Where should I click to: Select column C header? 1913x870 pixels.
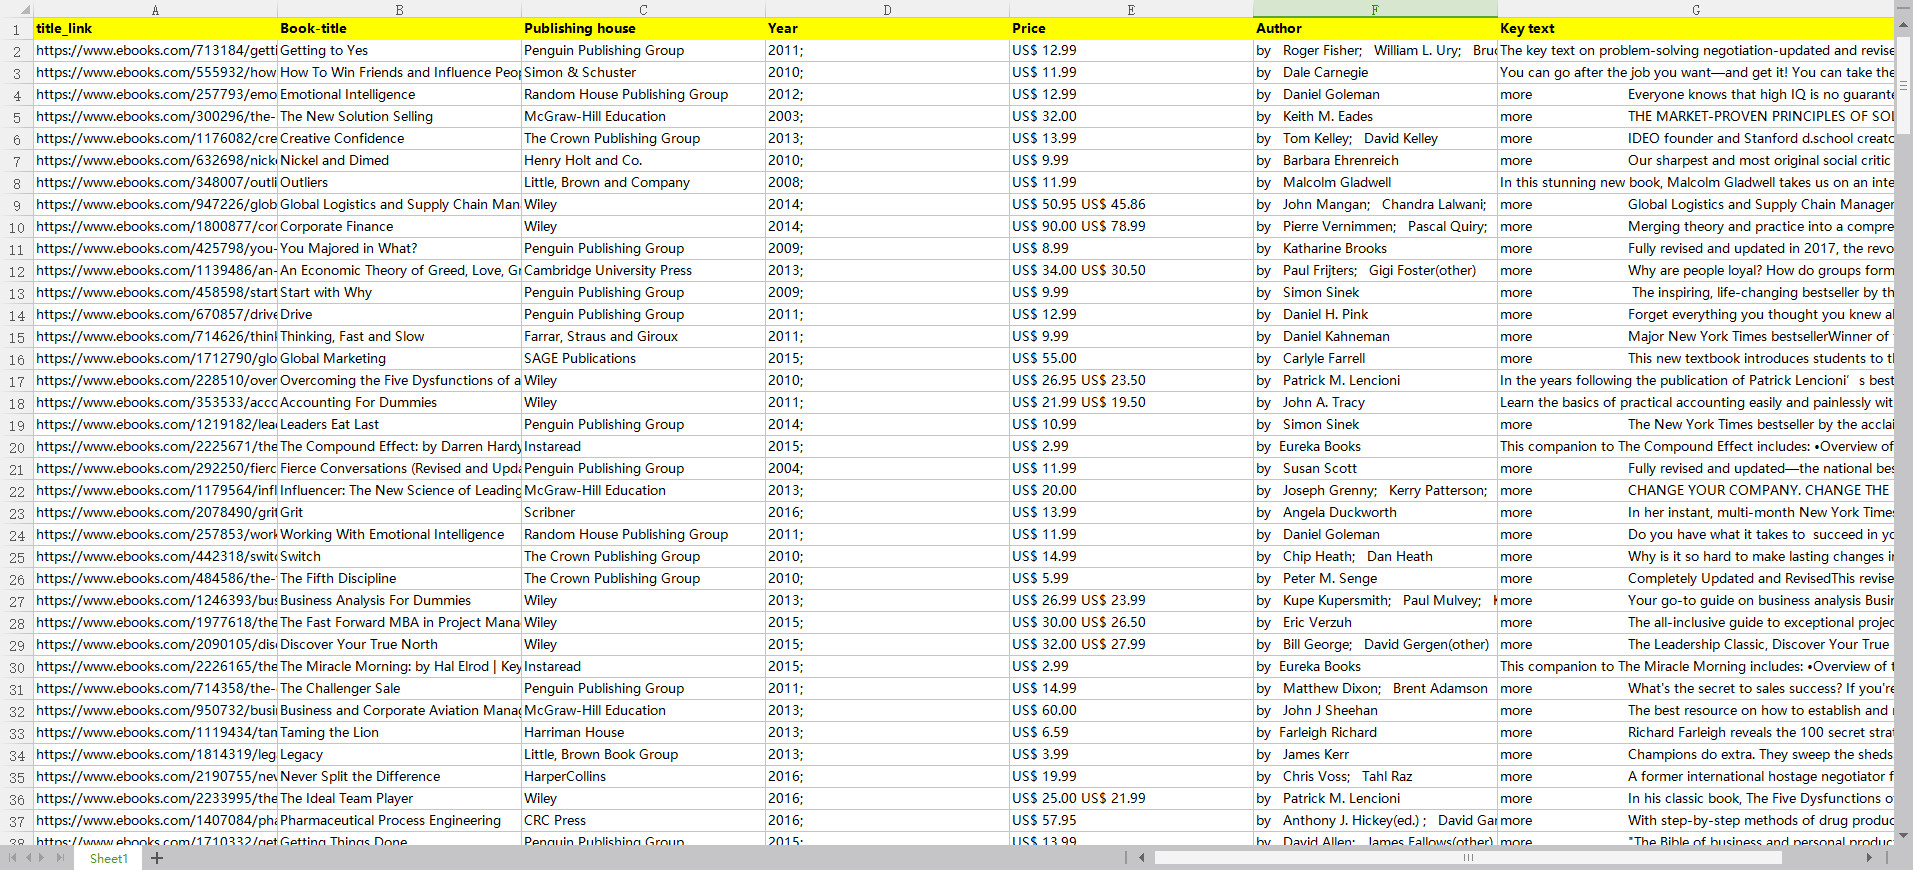click(643, 9)
